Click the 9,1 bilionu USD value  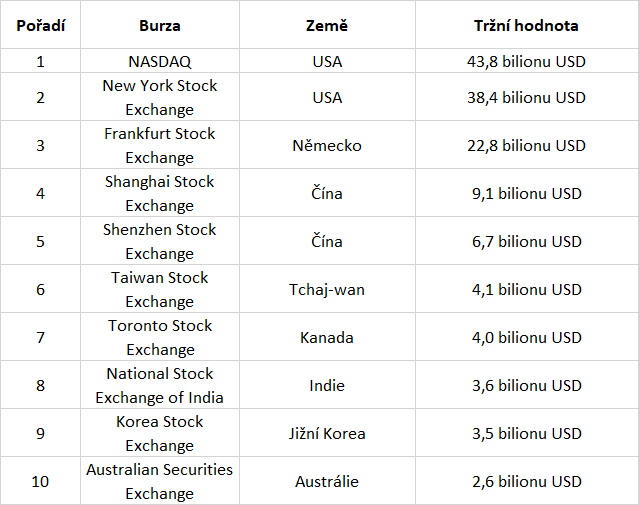pos(527,193)
